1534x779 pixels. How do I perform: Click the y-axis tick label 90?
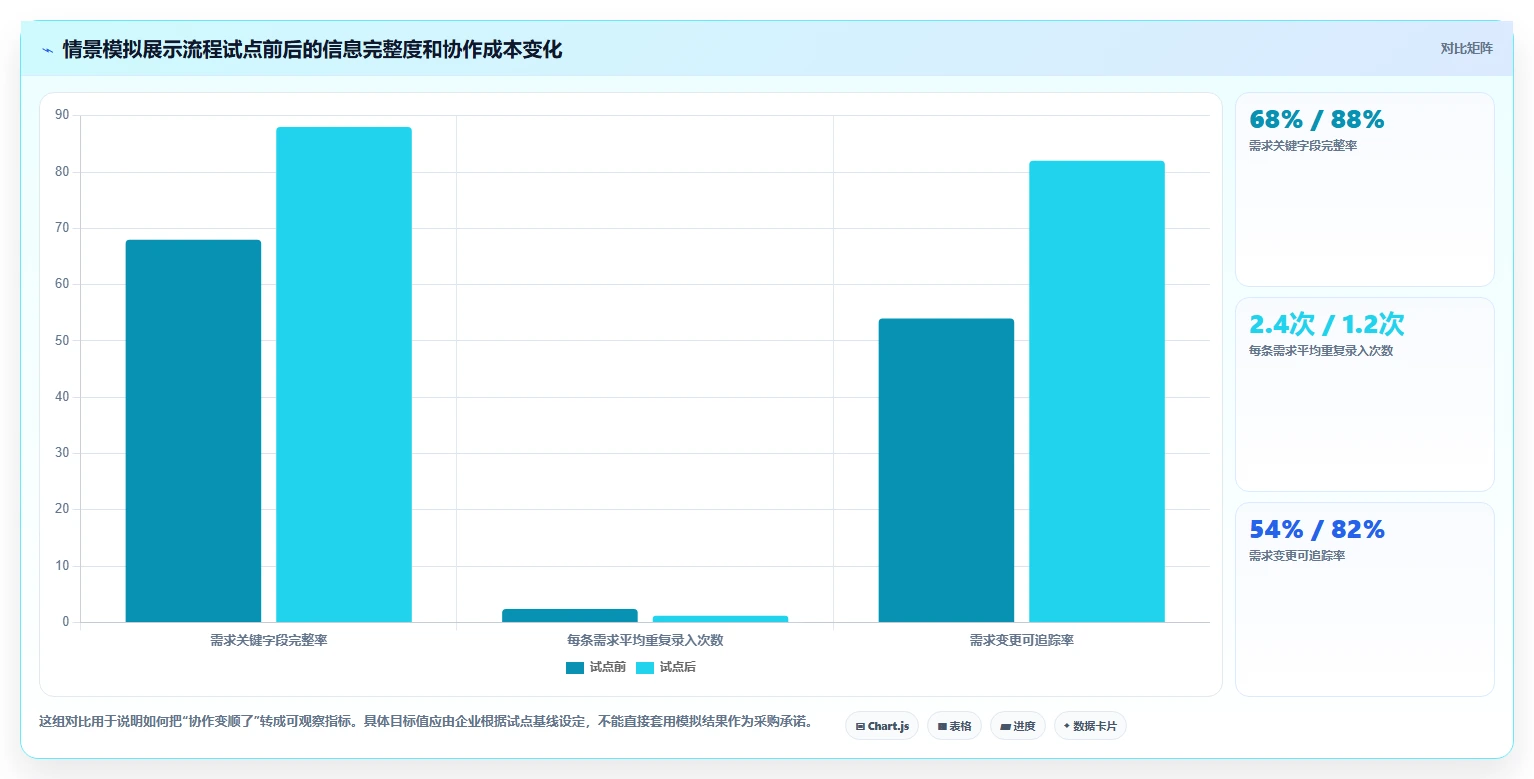click(x=62, y=115)
